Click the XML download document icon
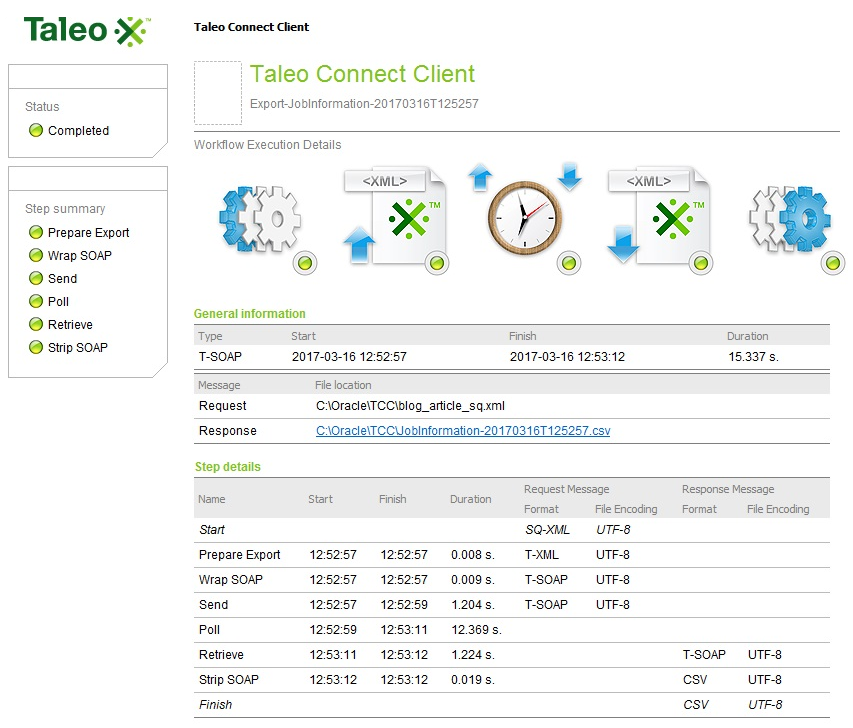853x728 pixels. pos(659,217)
